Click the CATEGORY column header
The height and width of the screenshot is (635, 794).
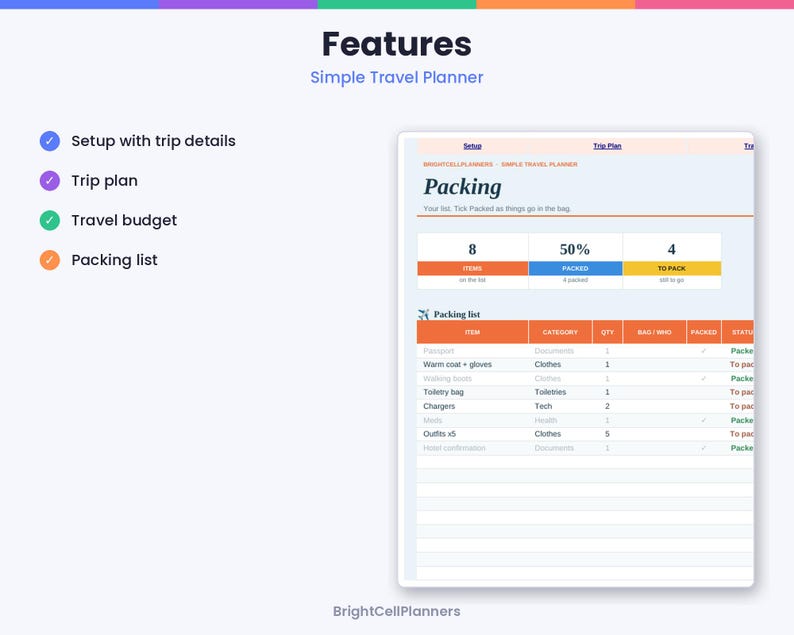pyautogui.click(x=560, y=332)
